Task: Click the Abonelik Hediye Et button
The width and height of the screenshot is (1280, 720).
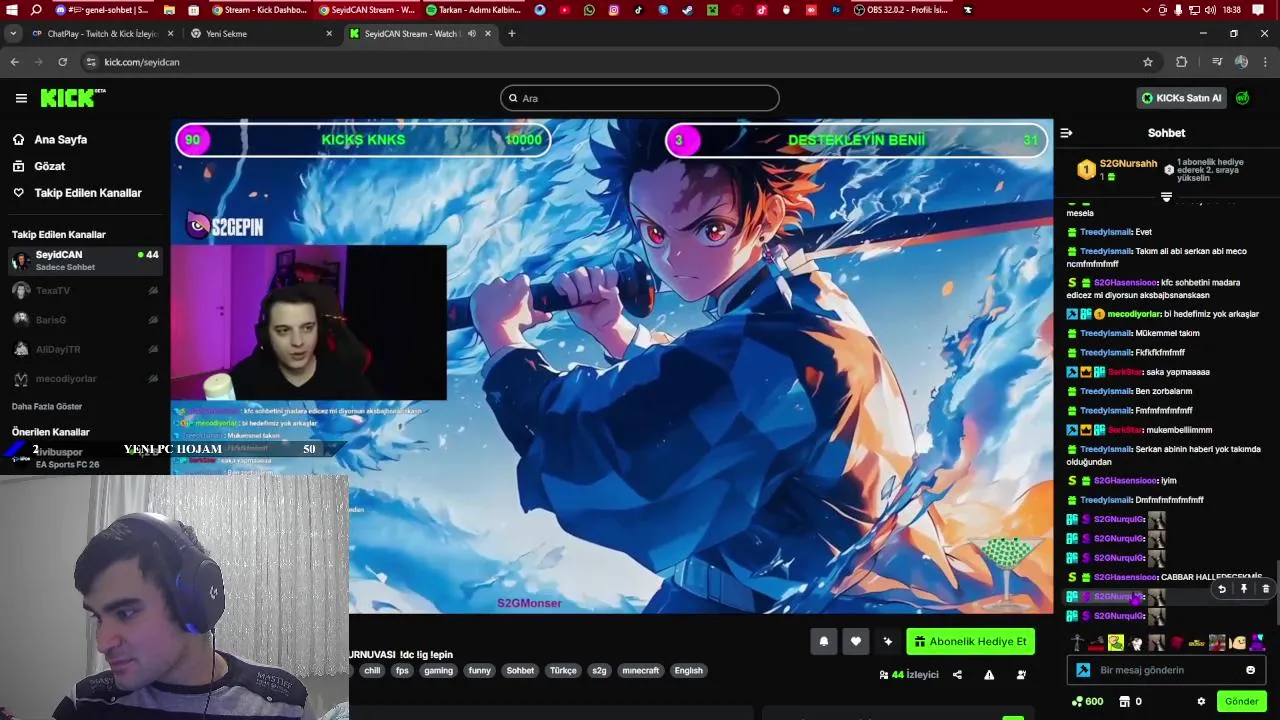Action: tap(970, 642)
